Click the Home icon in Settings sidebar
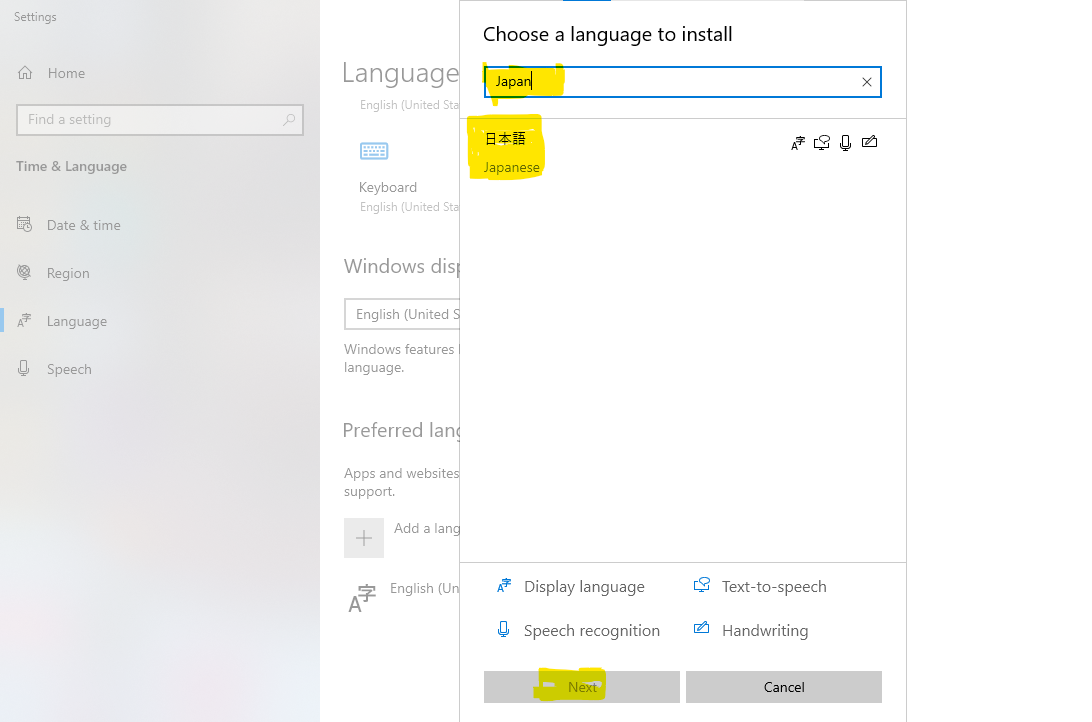1092x722 pixels. [25, 72]
